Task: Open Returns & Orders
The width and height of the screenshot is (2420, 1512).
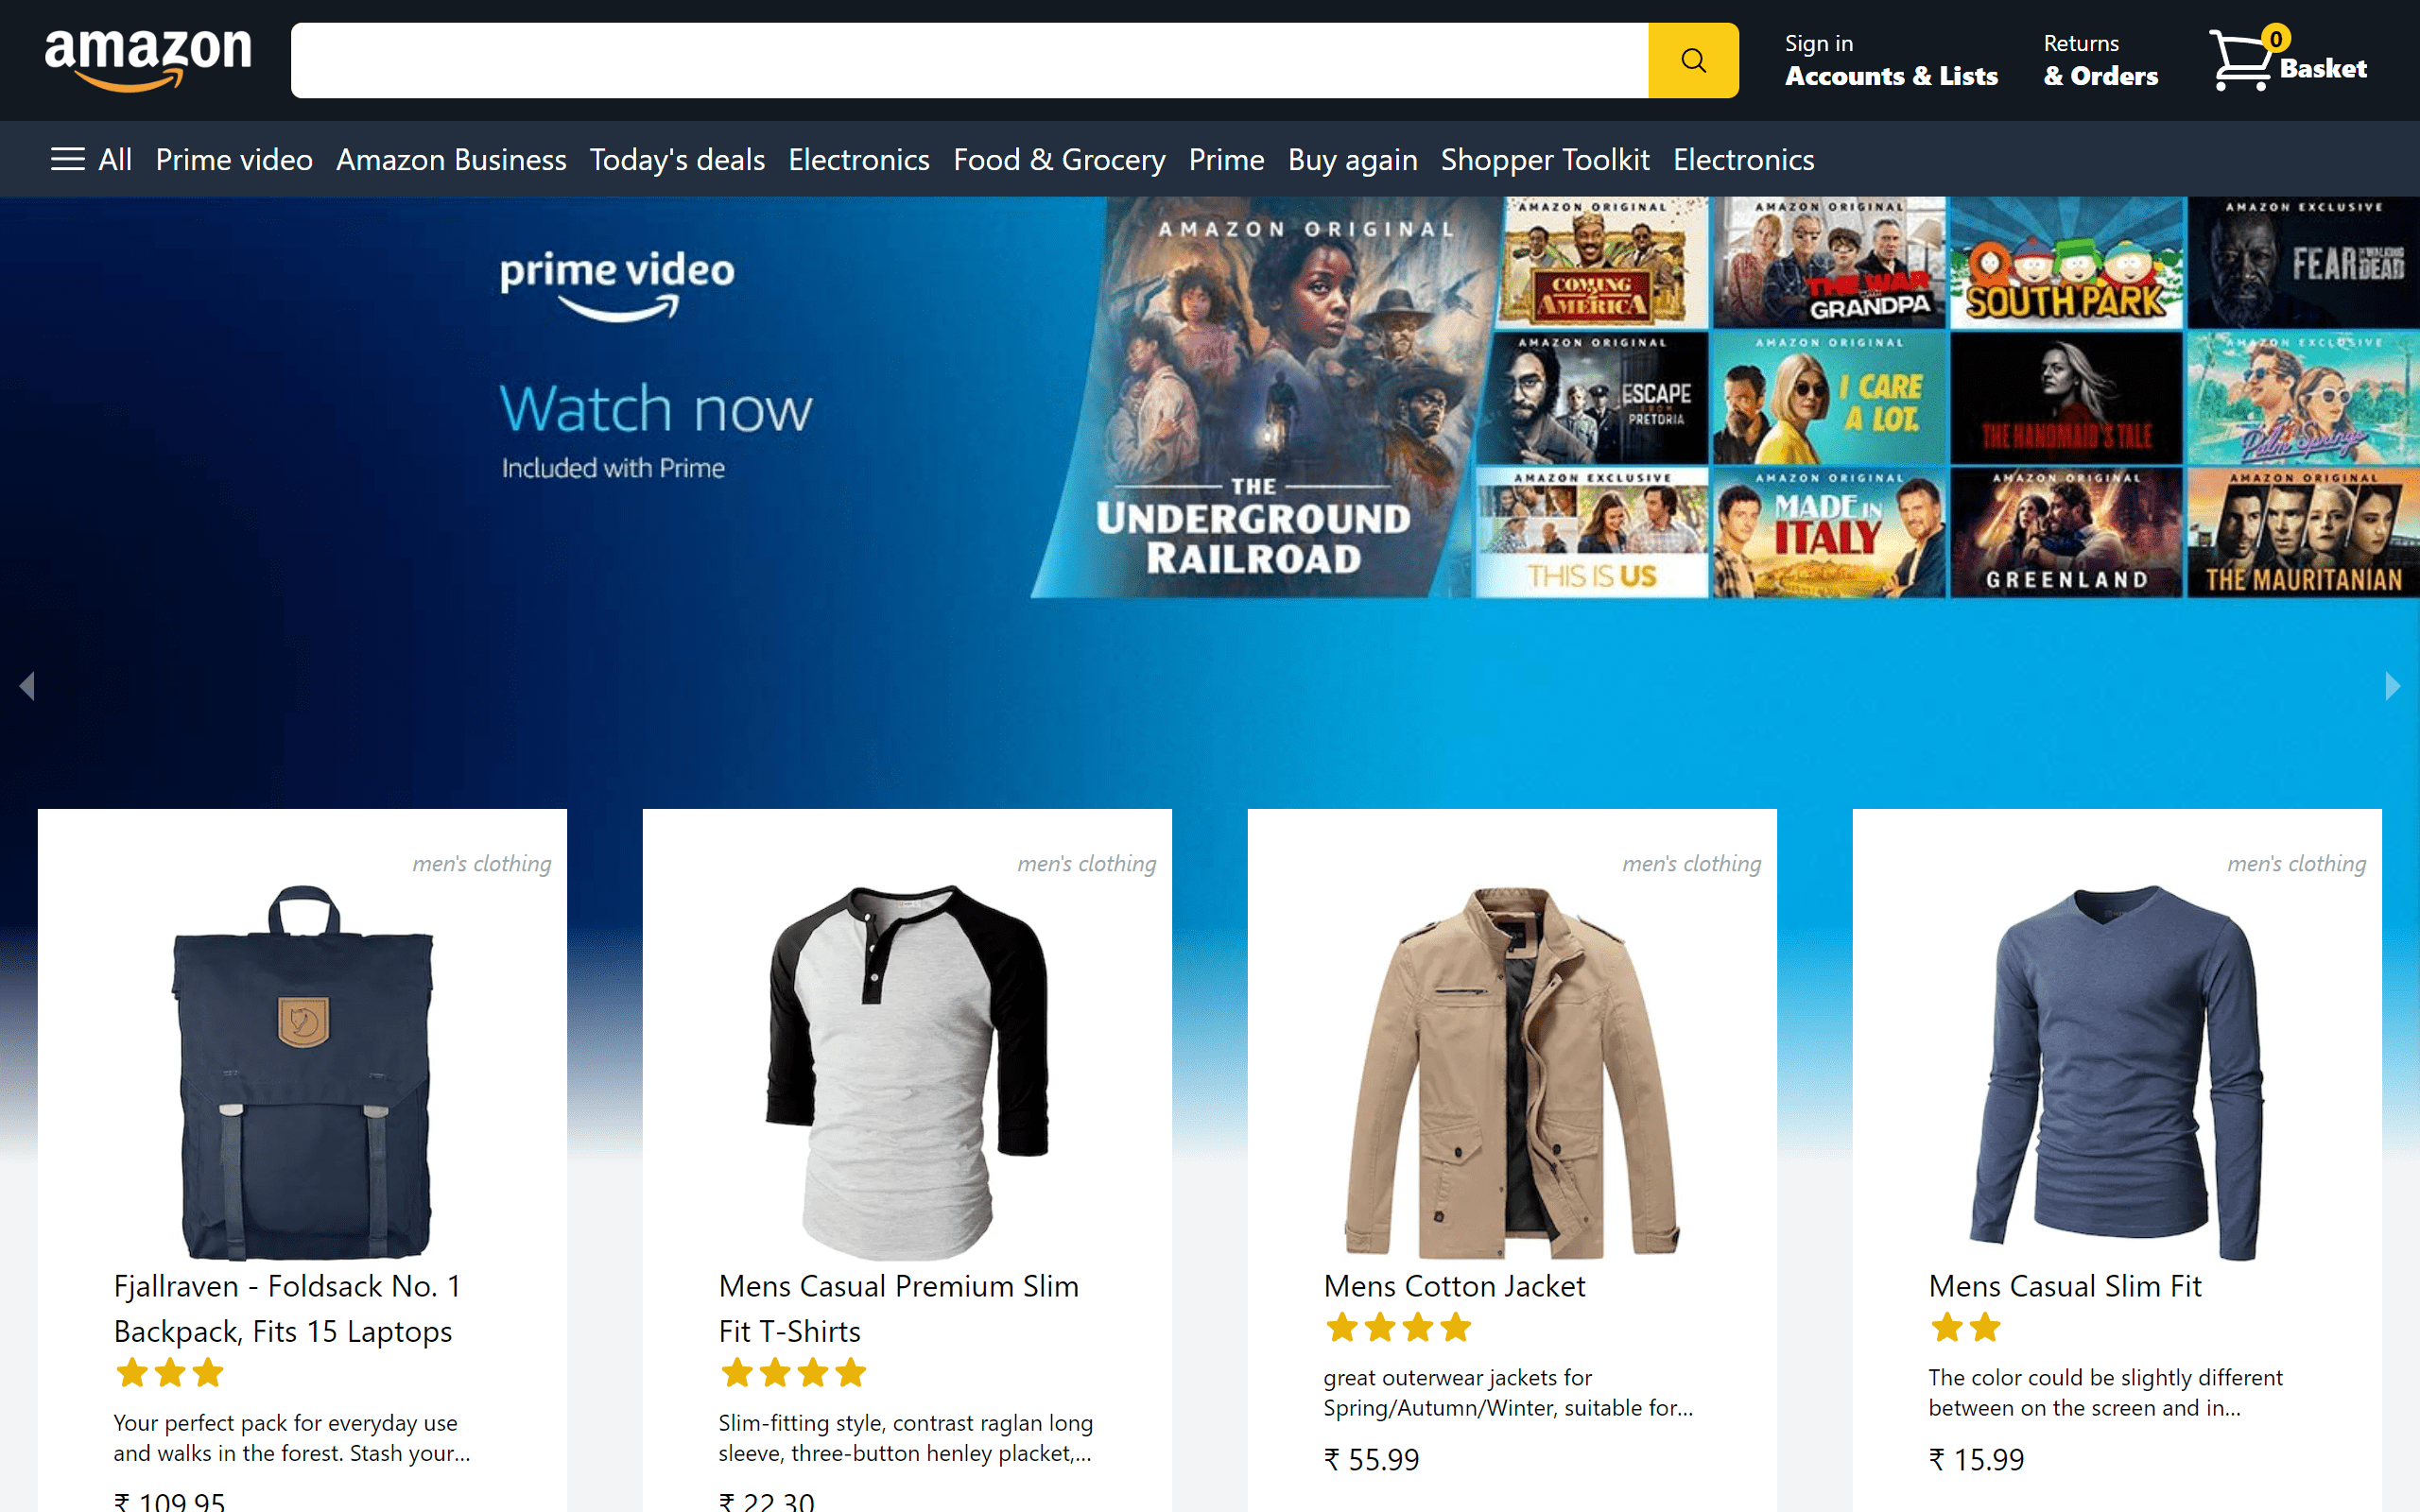Action: pos(2100,60)
